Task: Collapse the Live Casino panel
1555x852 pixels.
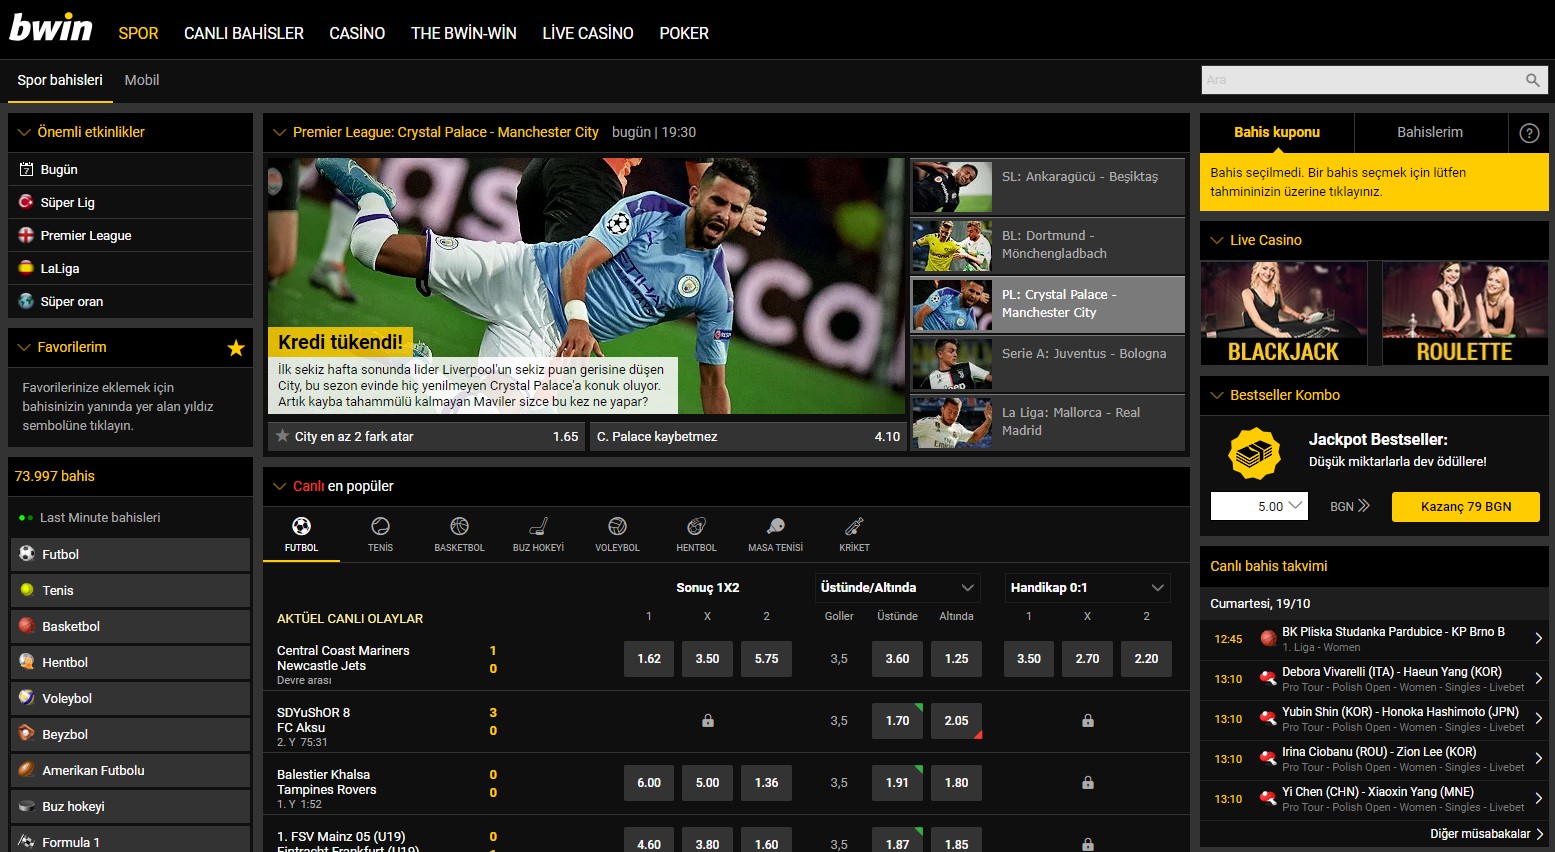Action: coord(1217,240)
